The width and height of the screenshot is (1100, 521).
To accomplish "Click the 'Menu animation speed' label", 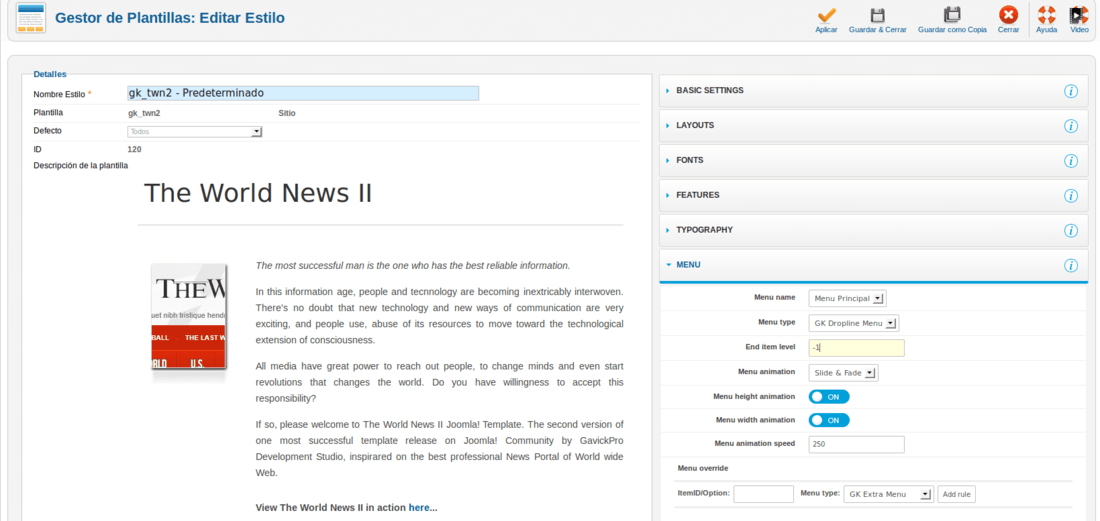I will (x=755, y=443).
